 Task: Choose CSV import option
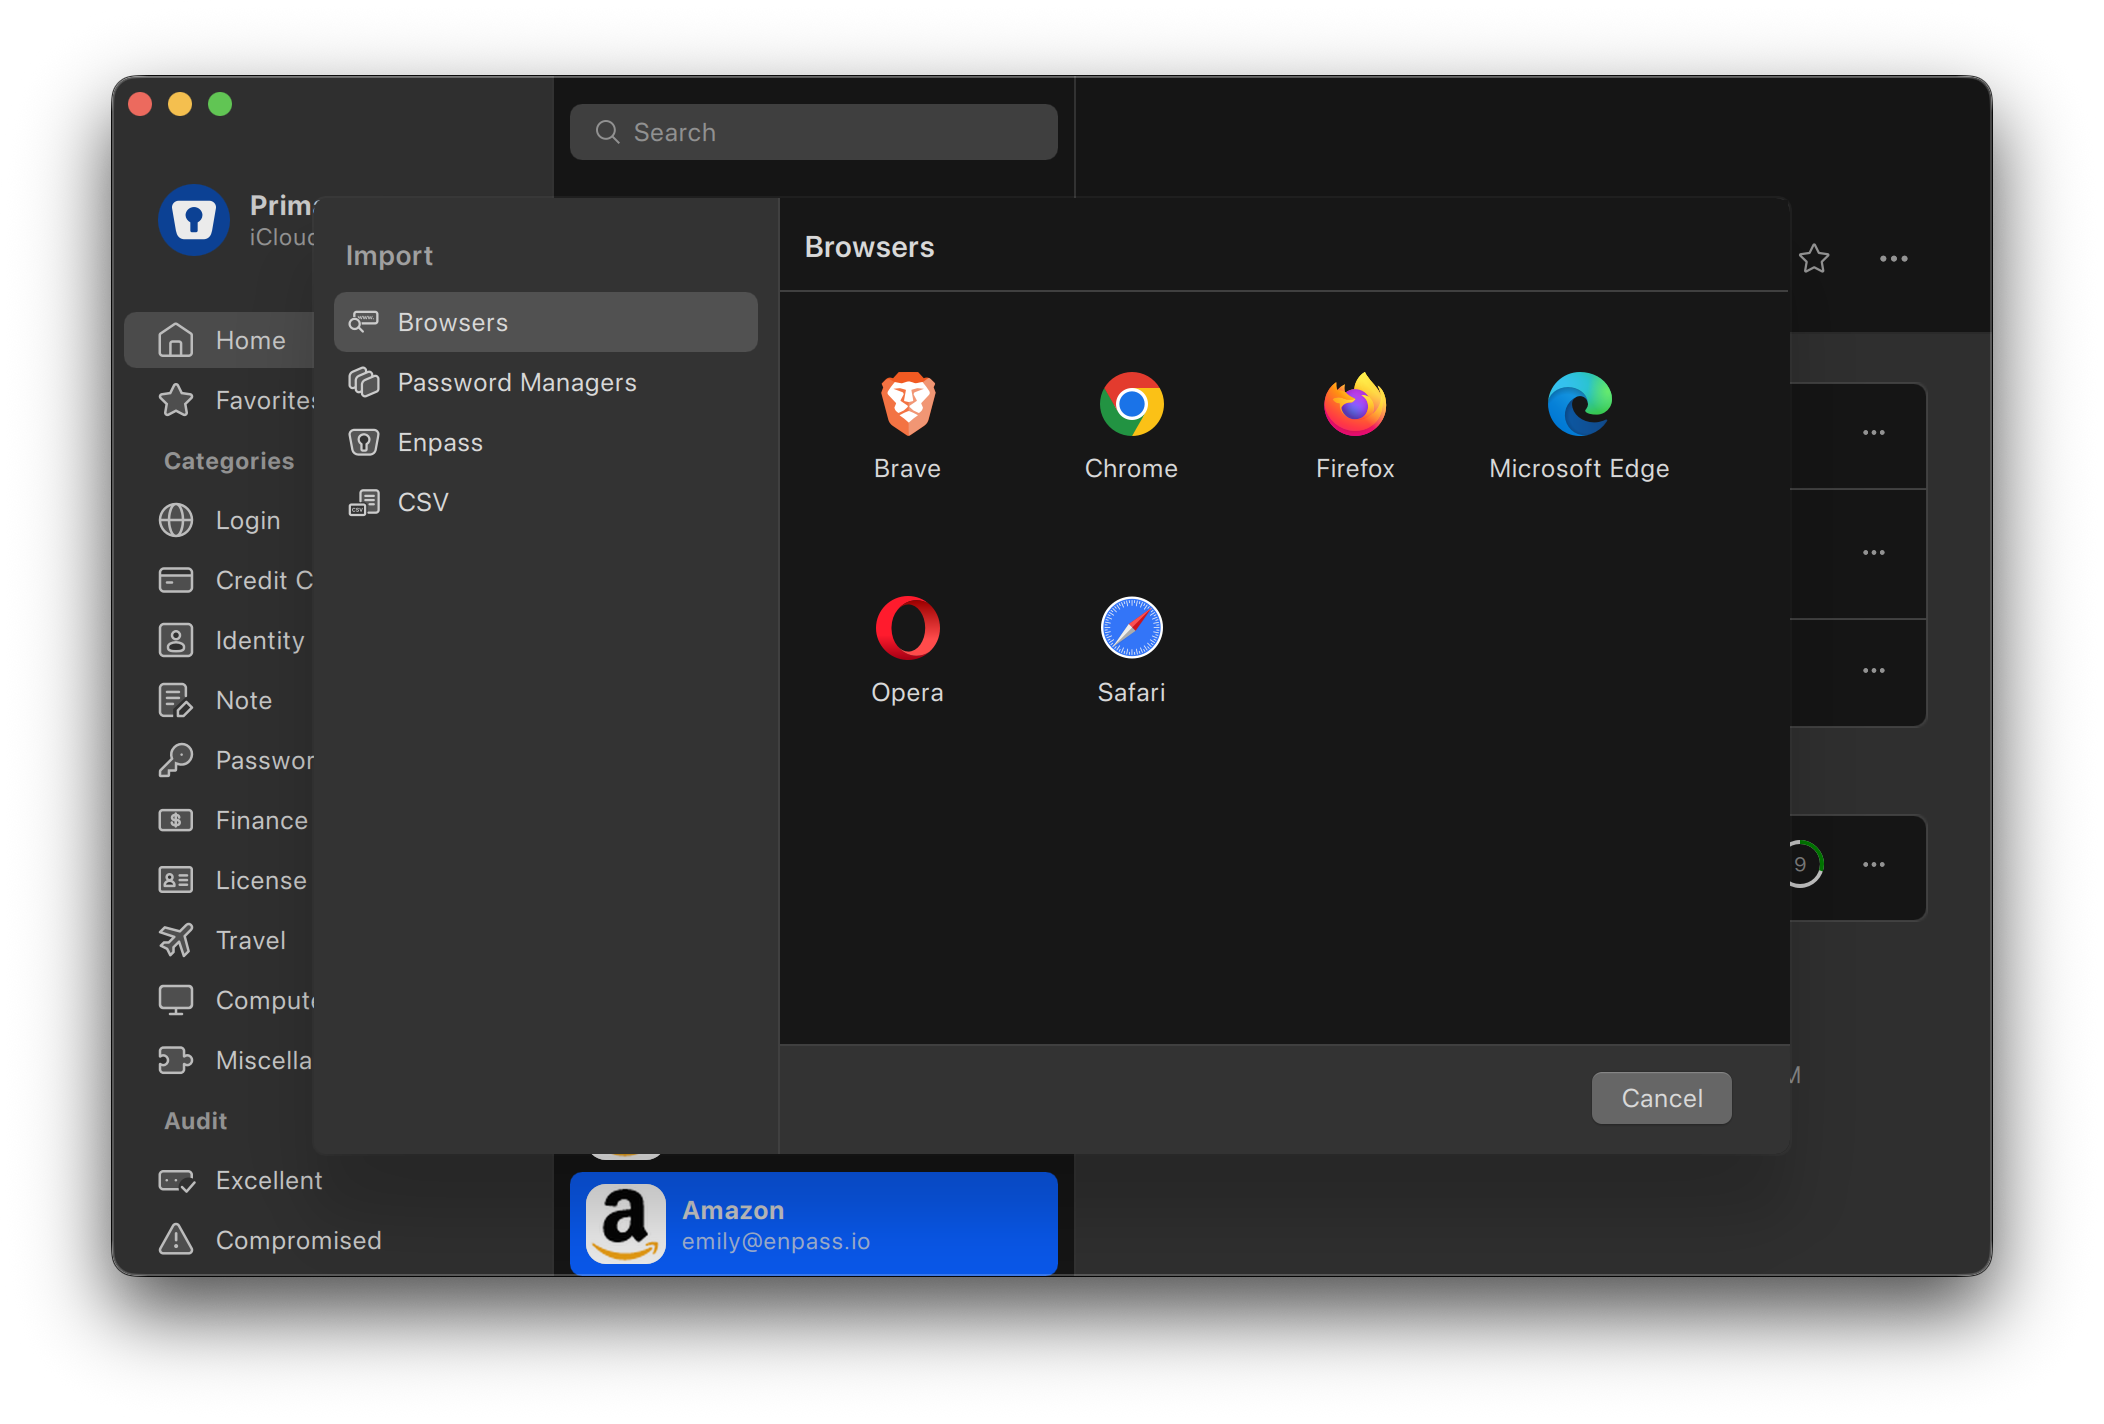point(546,502)
